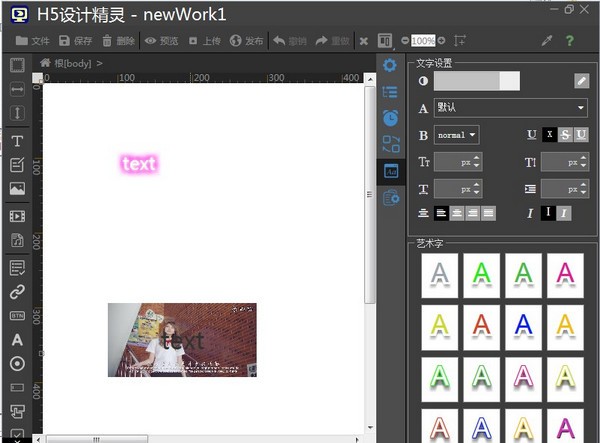Screen dimensions: 600x443
Task: Open the alarm clock timer panel
Action: 390,118
